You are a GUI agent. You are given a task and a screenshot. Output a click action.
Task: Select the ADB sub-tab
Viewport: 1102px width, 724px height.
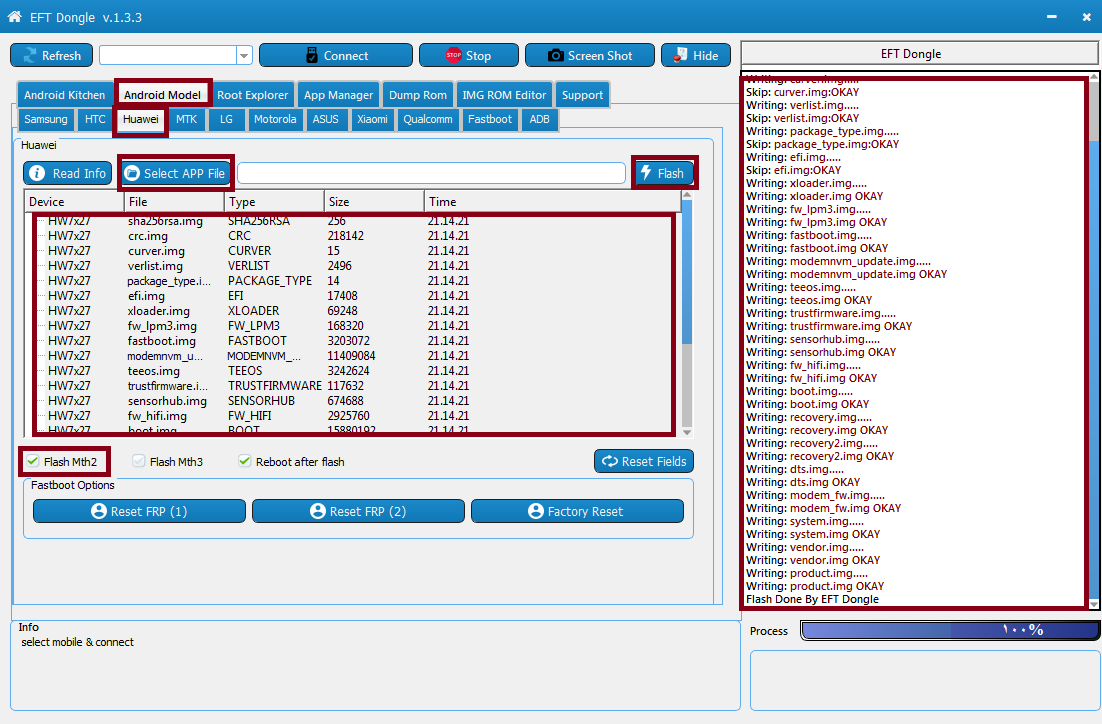coord(539,119)
